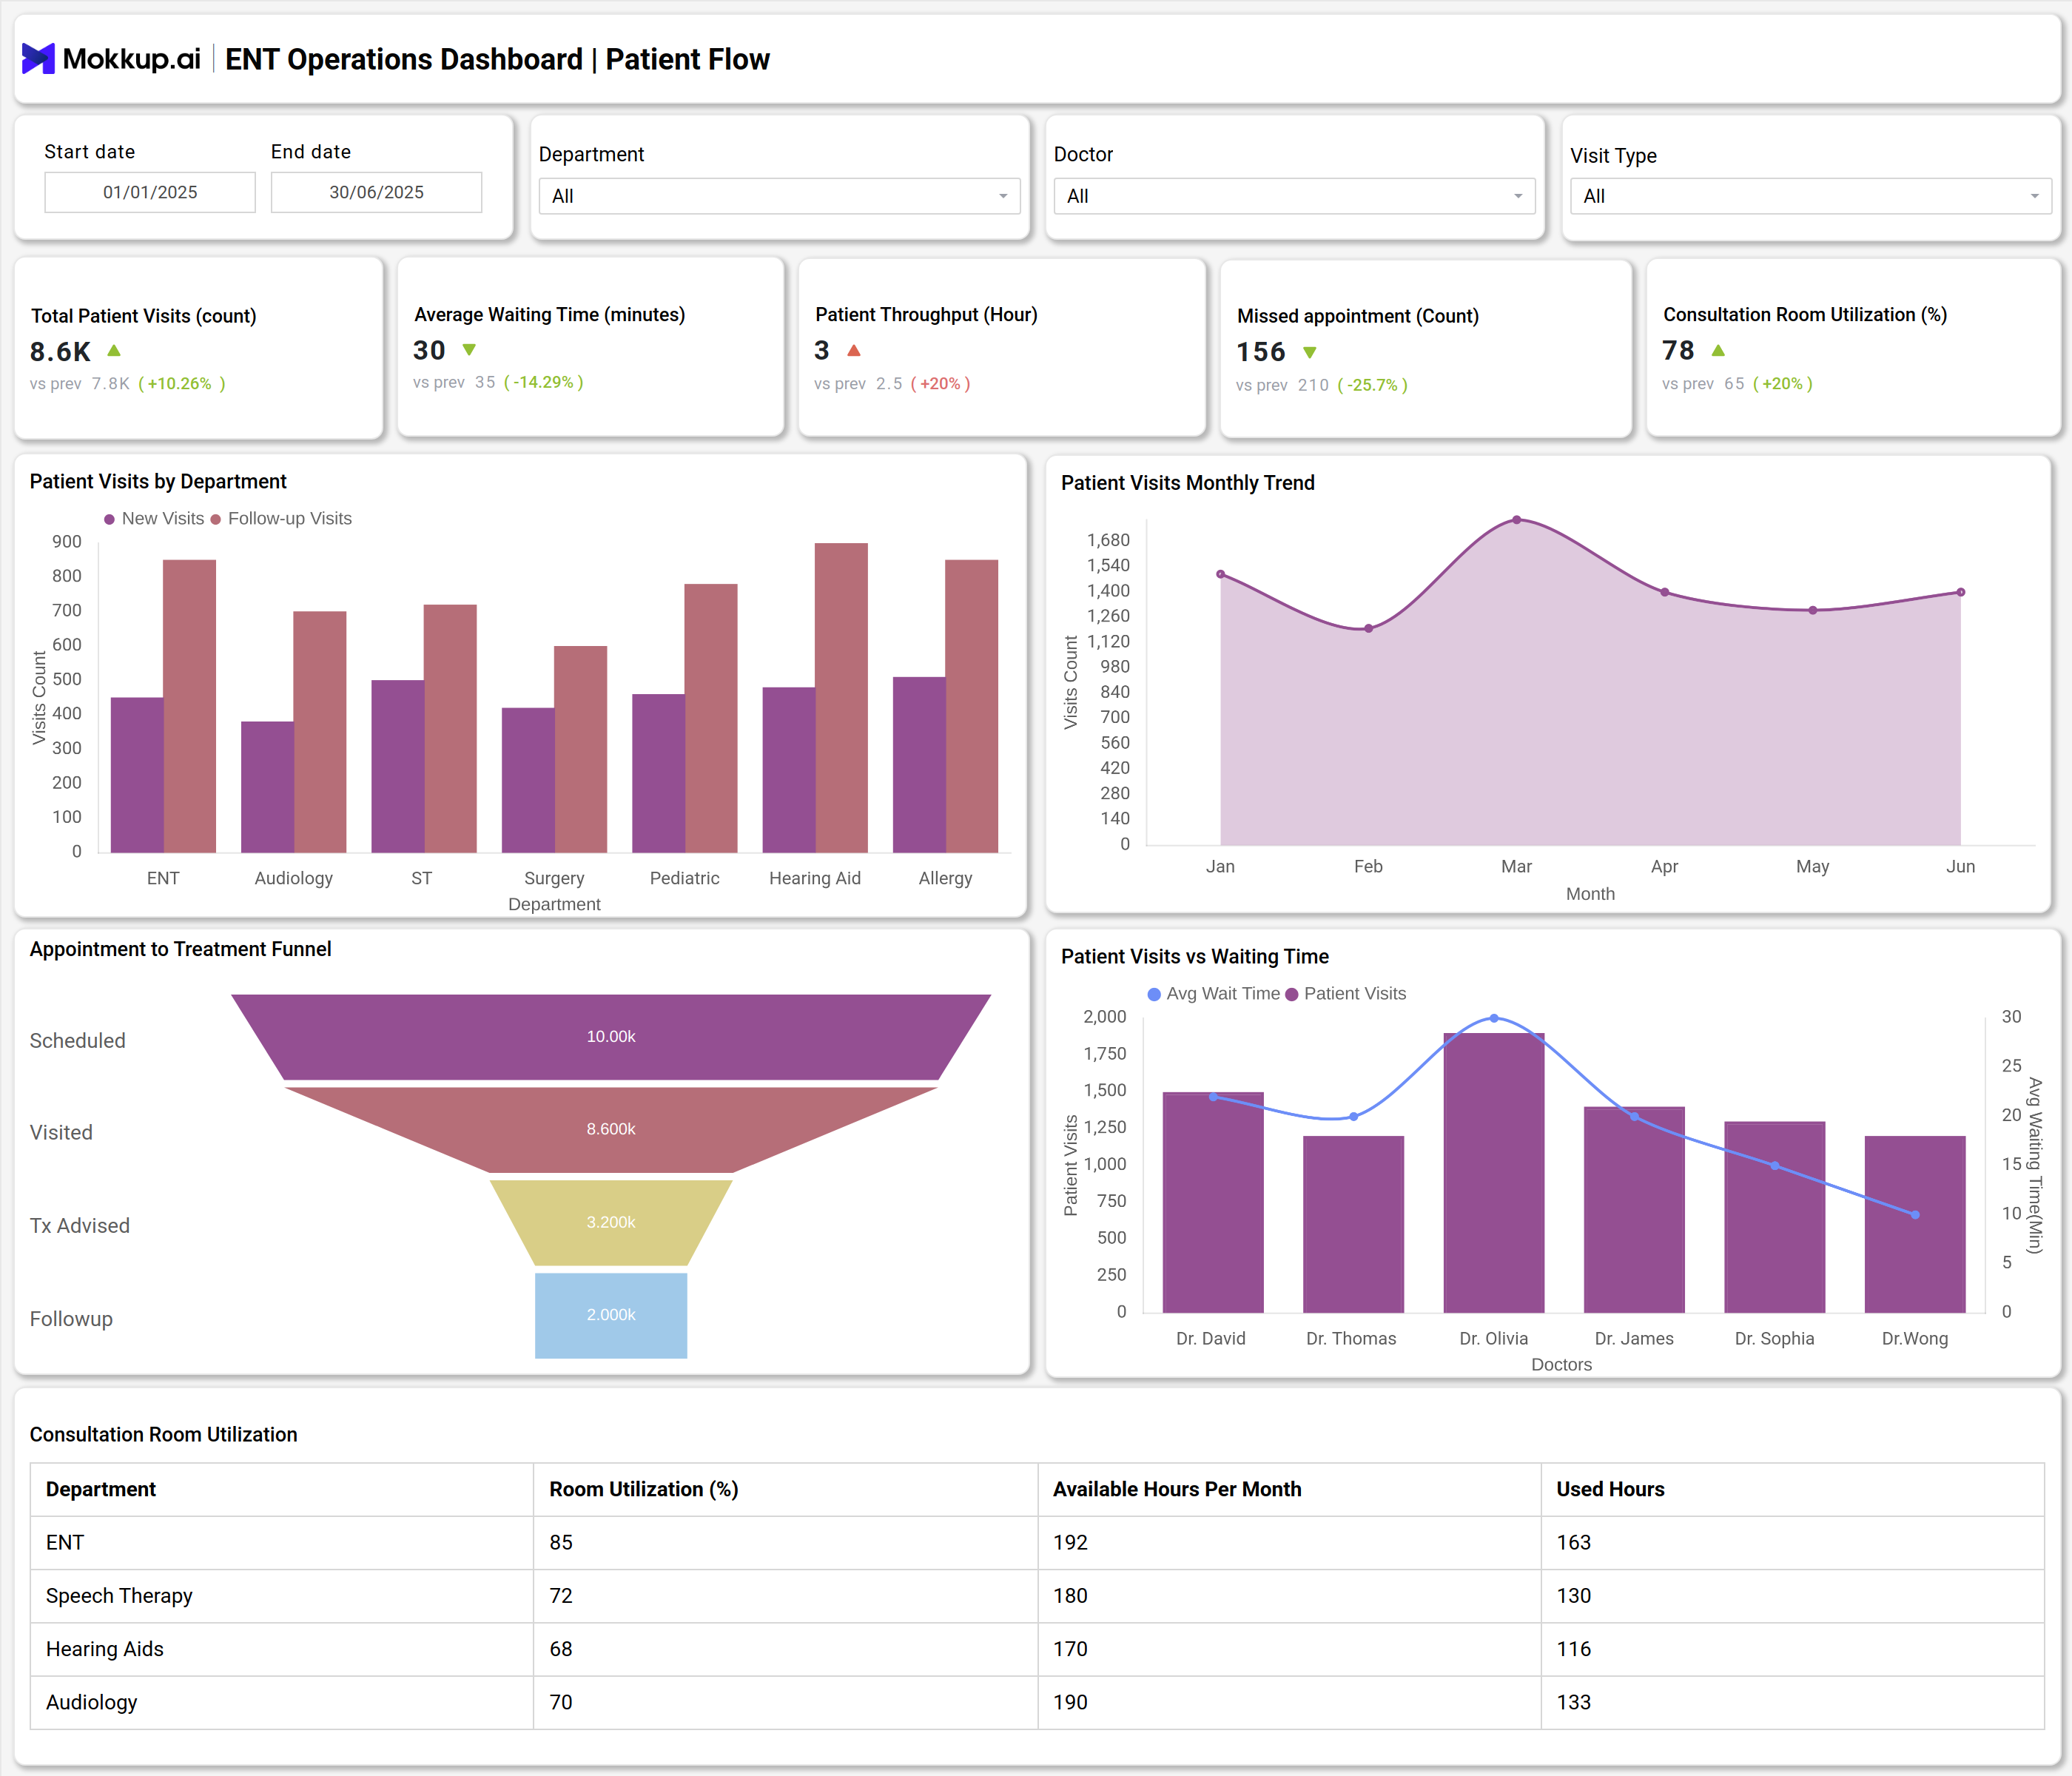Screen dimensions: 2072x1776
Task: Click the Feb data point on the monthly trend
Action: 1369,628
